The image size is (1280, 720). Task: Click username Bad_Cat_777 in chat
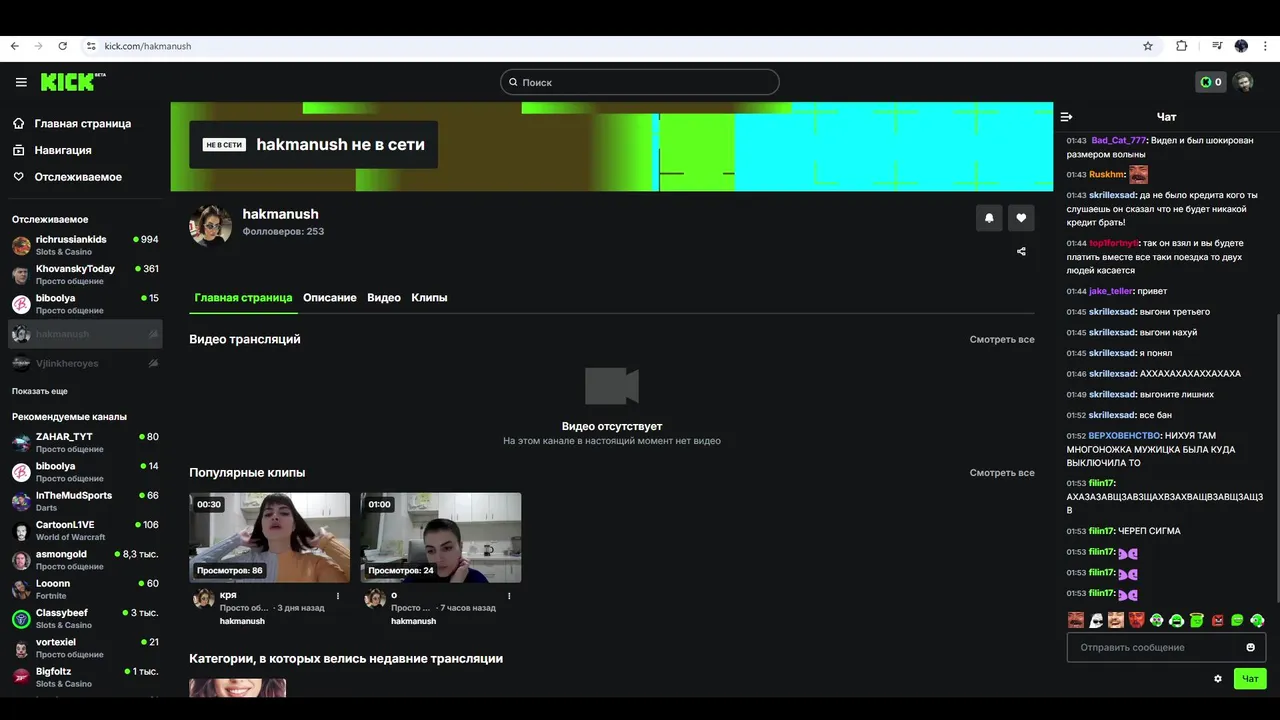point(1118,141)
